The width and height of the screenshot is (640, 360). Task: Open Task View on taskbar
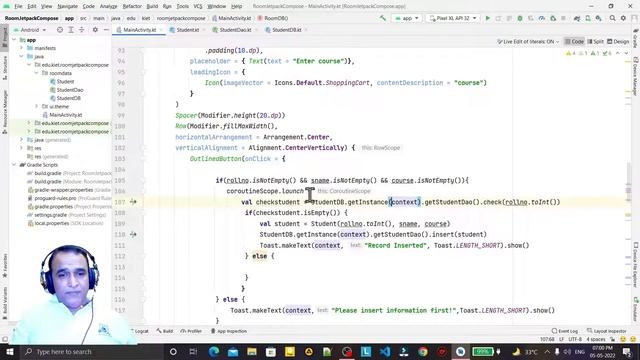193,351
